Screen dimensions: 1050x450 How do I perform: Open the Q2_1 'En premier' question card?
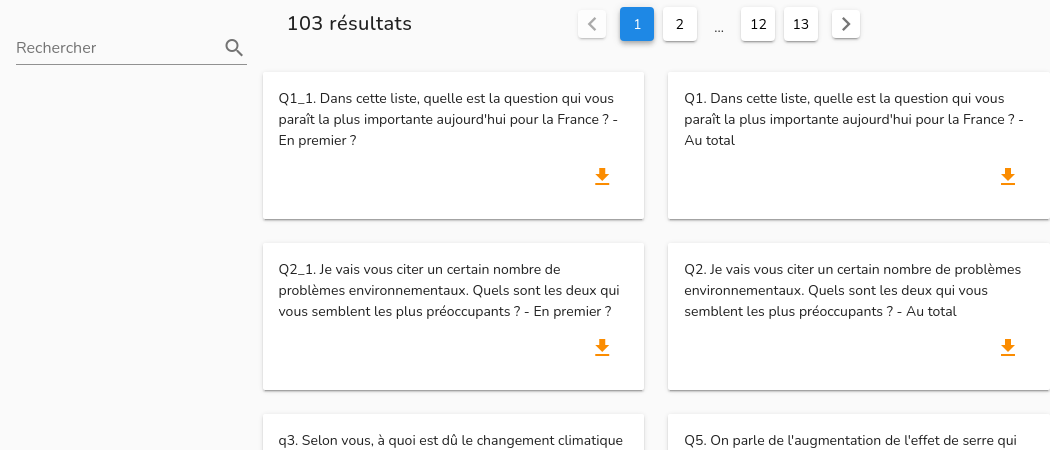coord(453,316)
